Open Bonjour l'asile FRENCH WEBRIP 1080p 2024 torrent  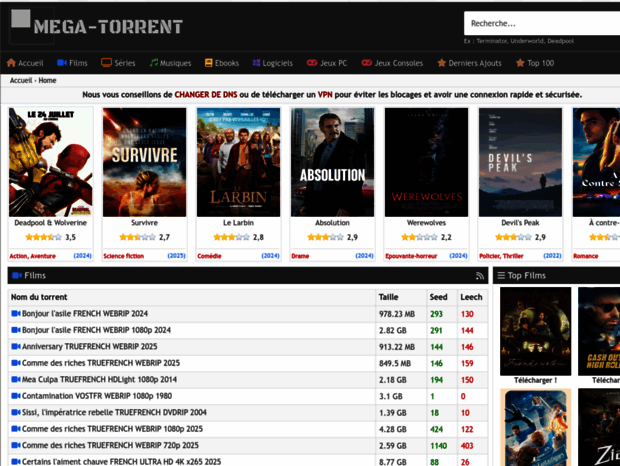click(x=96, y=330)
